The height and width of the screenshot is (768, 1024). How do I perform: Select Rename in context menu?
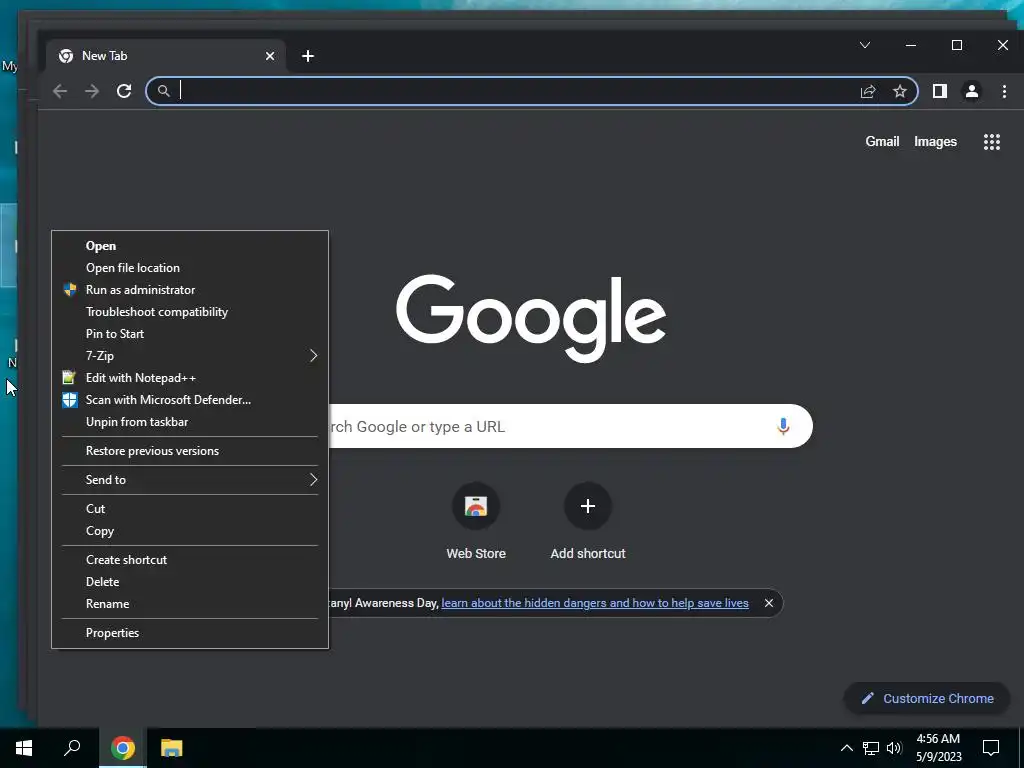[x=190, y=604]
